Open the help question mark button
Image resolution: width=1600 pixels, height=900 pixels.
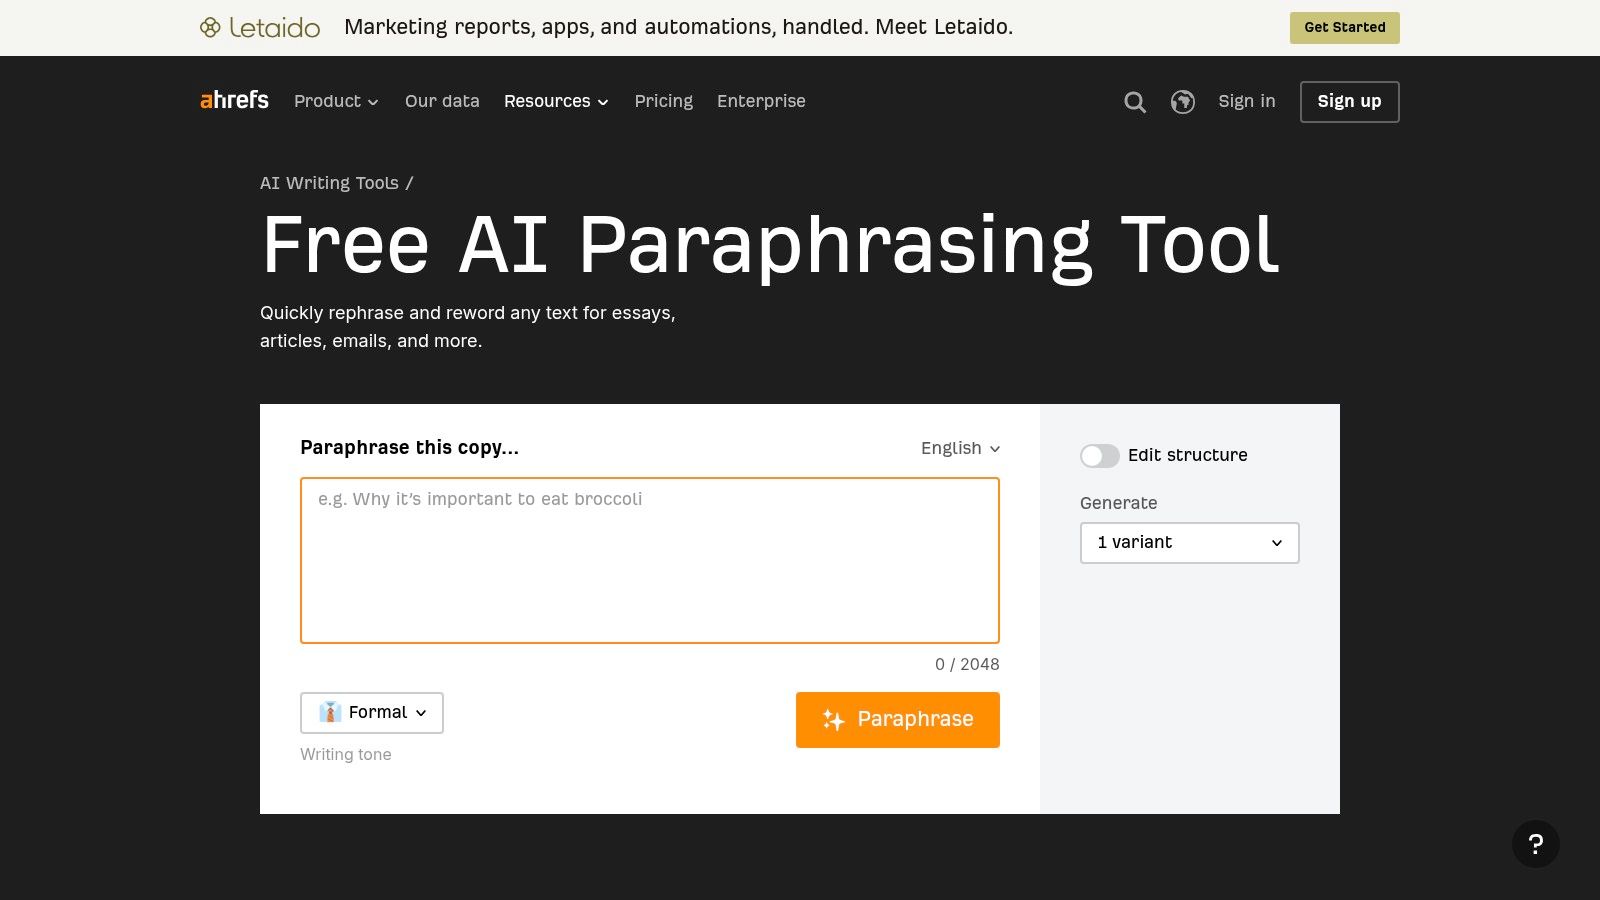tap(1536, 844)
